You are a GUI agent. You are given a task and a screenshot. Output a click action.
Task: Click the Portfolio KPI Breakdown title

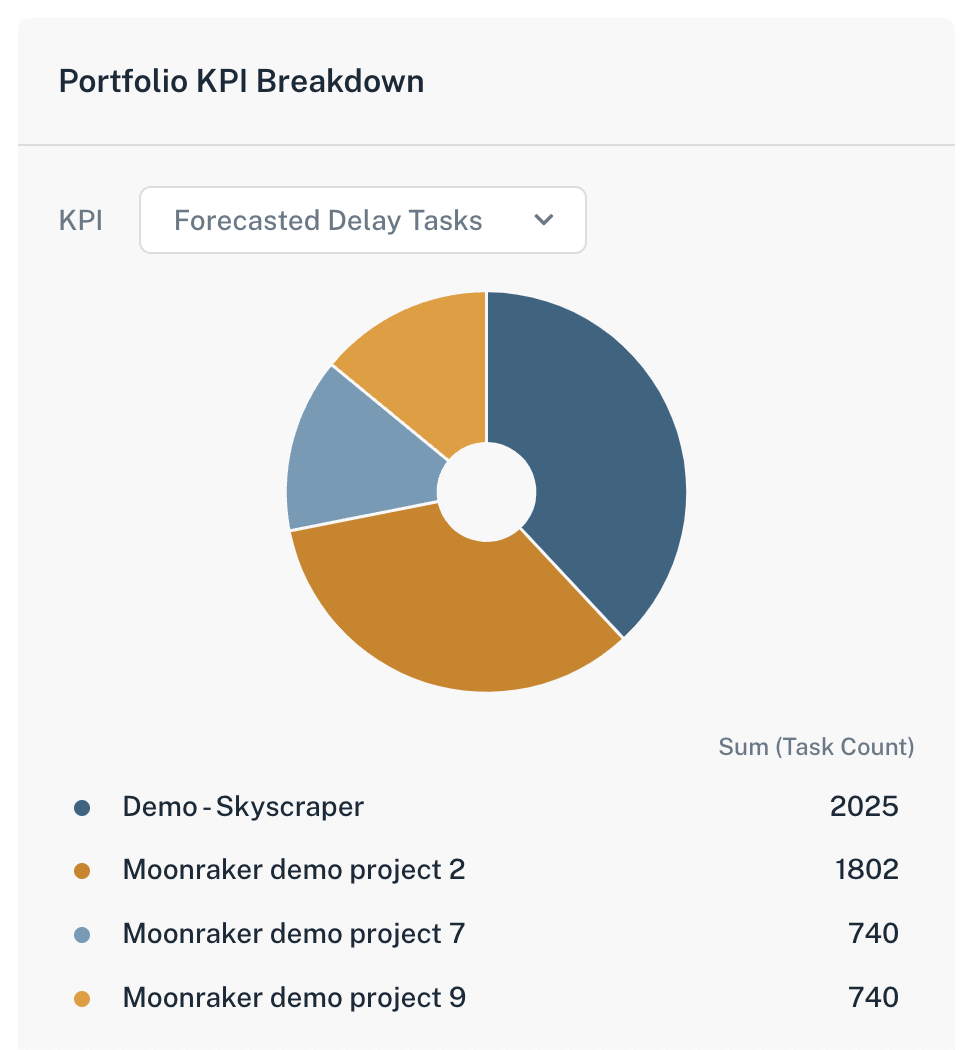pos(242,81)
